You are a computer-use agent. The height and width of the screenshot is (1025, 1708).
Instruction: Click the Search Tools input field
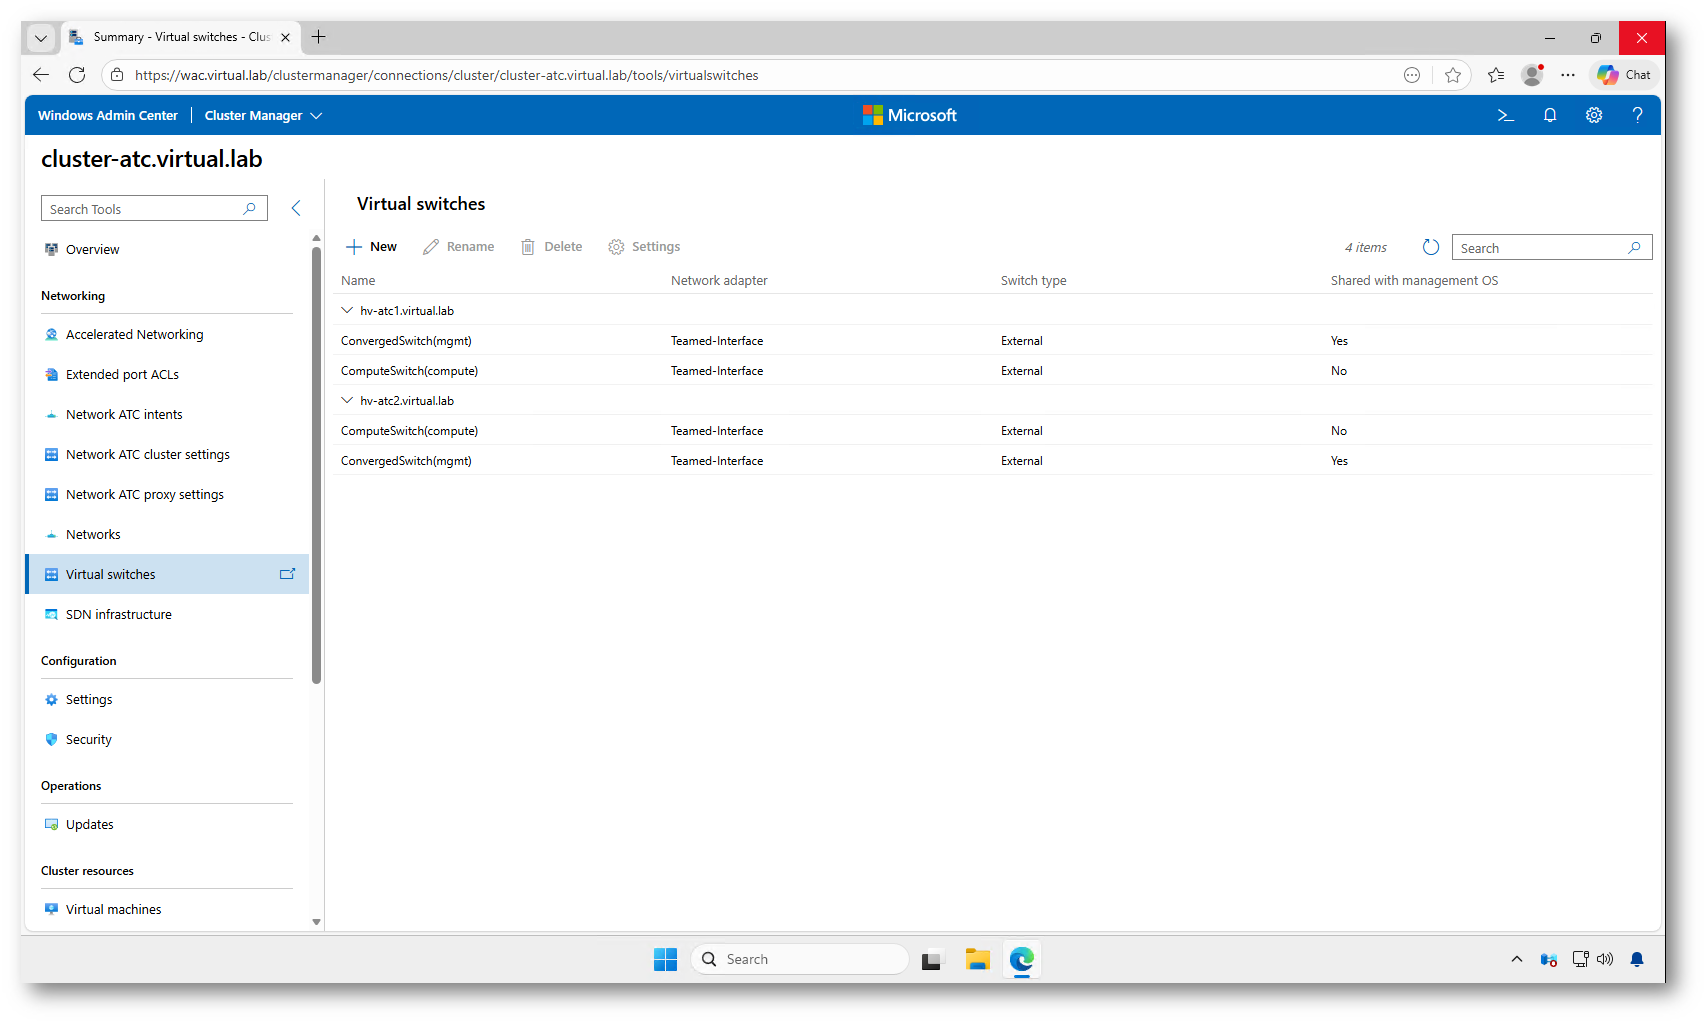[x=145, y=209]
